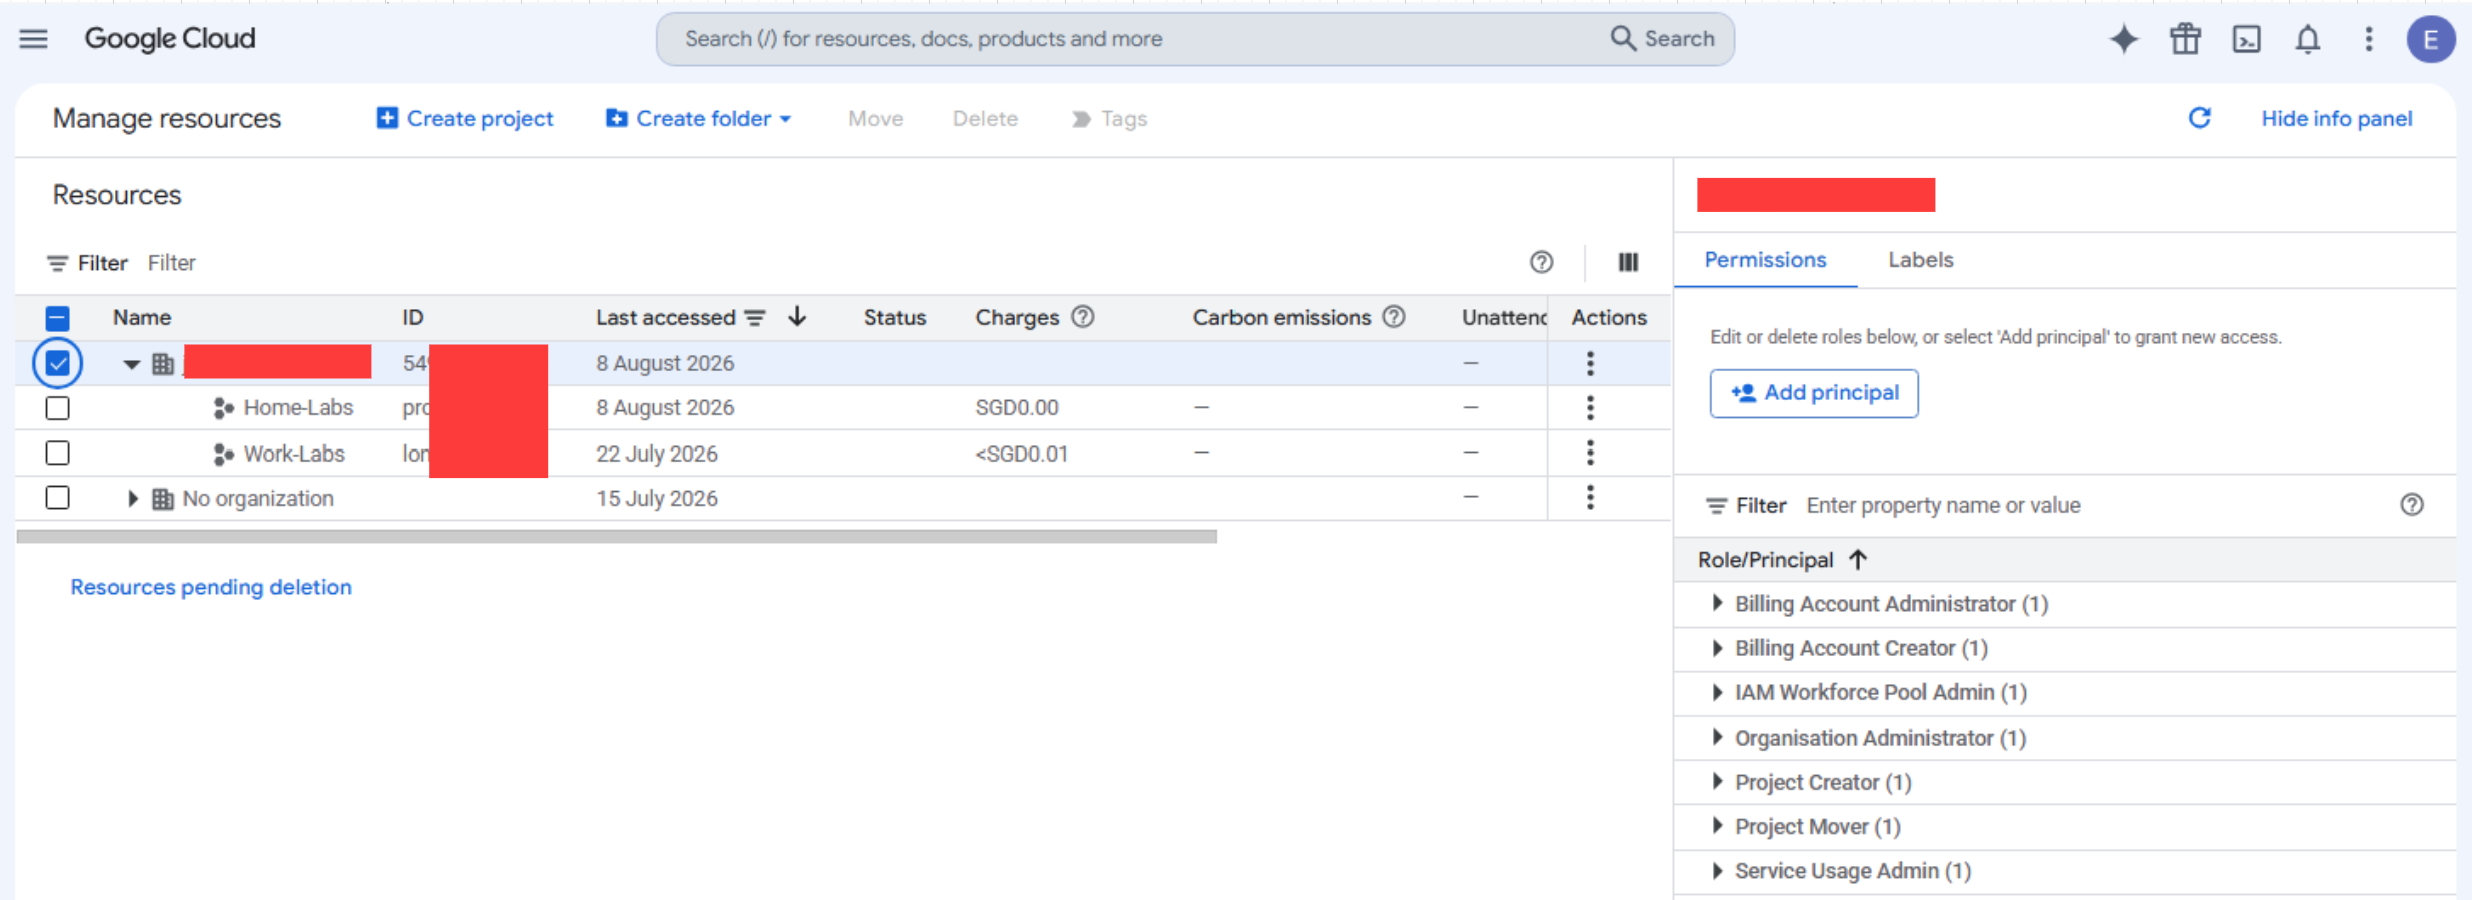Image resolution: width=2472 pixels, height=900 pixels.
Task: Click the <SGD0.01 charges value
Action: 1022,454
